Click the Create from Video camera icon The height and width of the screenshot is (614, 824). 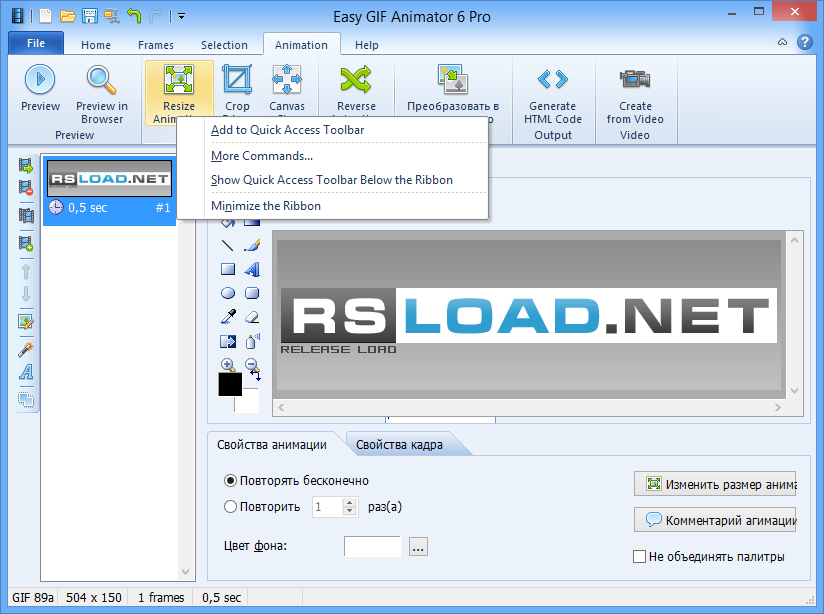point(635,80)
